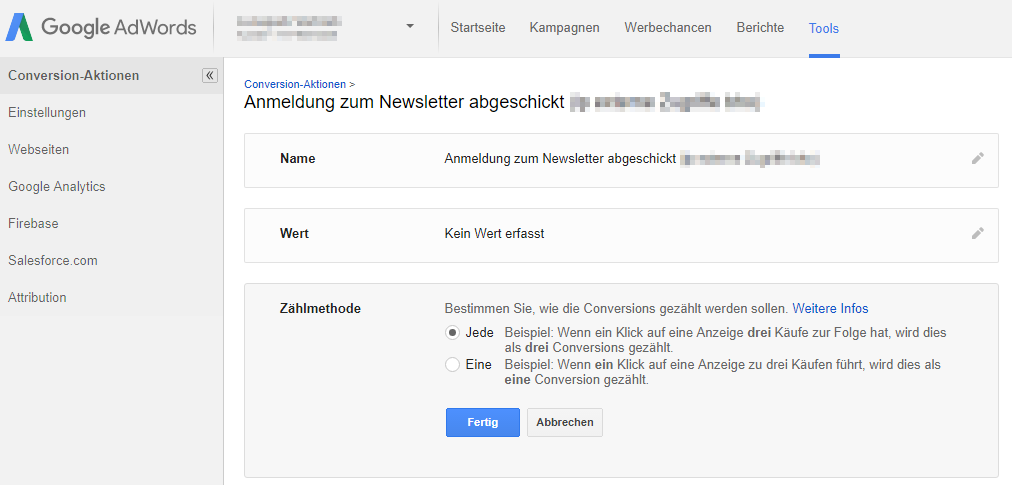
Task: Collapse the sidebar with the double-chevron icon
Action: [210, 76]
